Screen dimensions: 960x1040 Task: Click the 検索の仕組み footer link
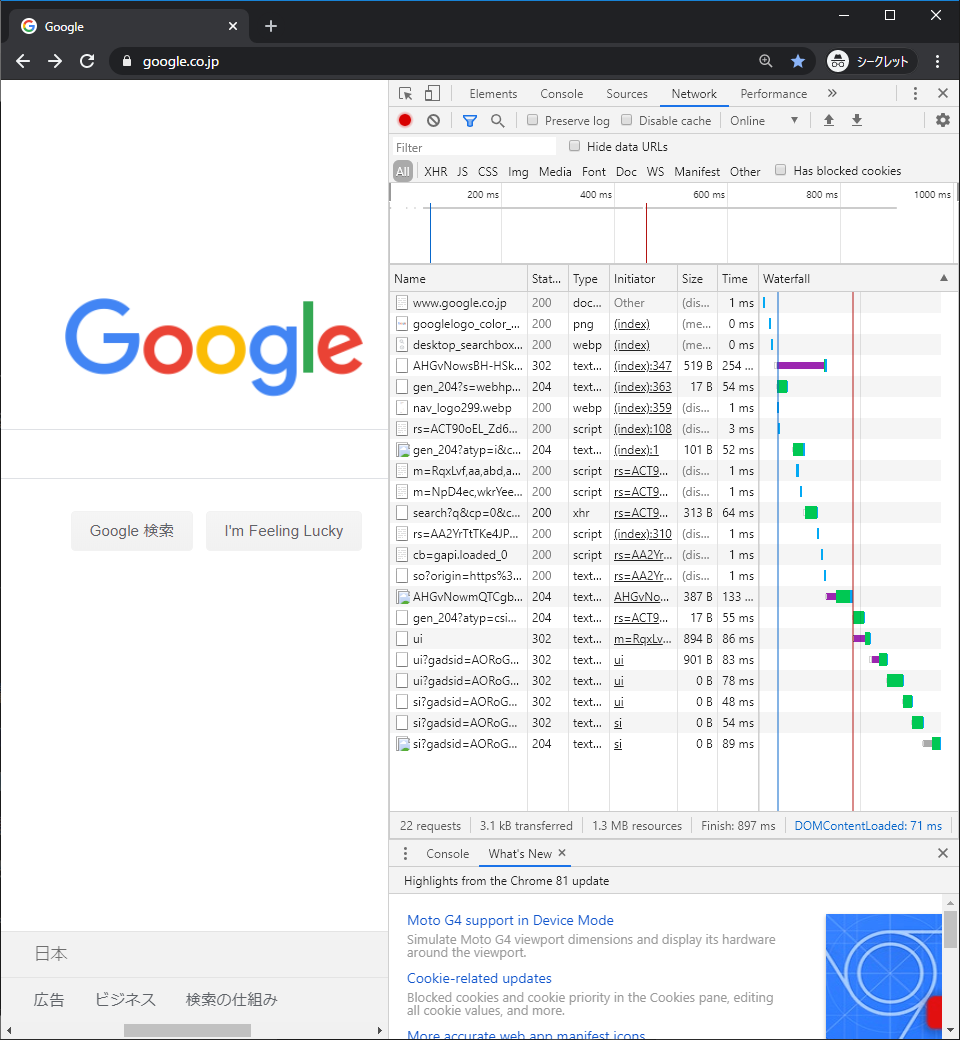(x=232, y=1000)
